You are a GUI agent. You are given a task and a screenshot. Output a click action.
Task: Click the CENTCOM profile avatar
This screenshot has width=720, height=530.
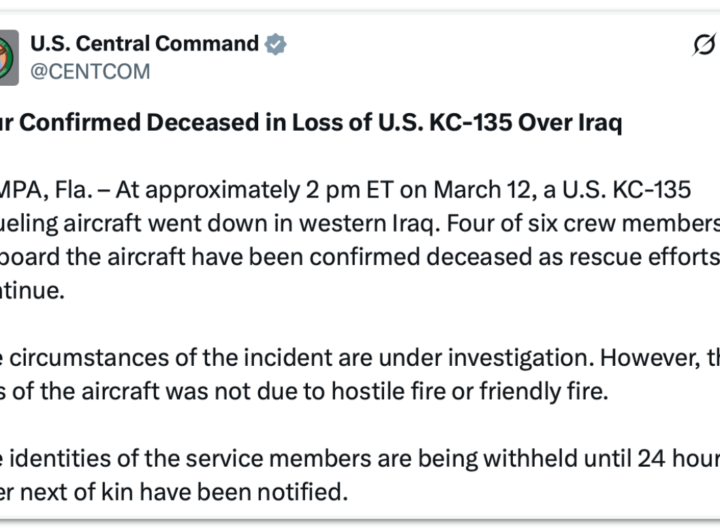pos(7,57)
